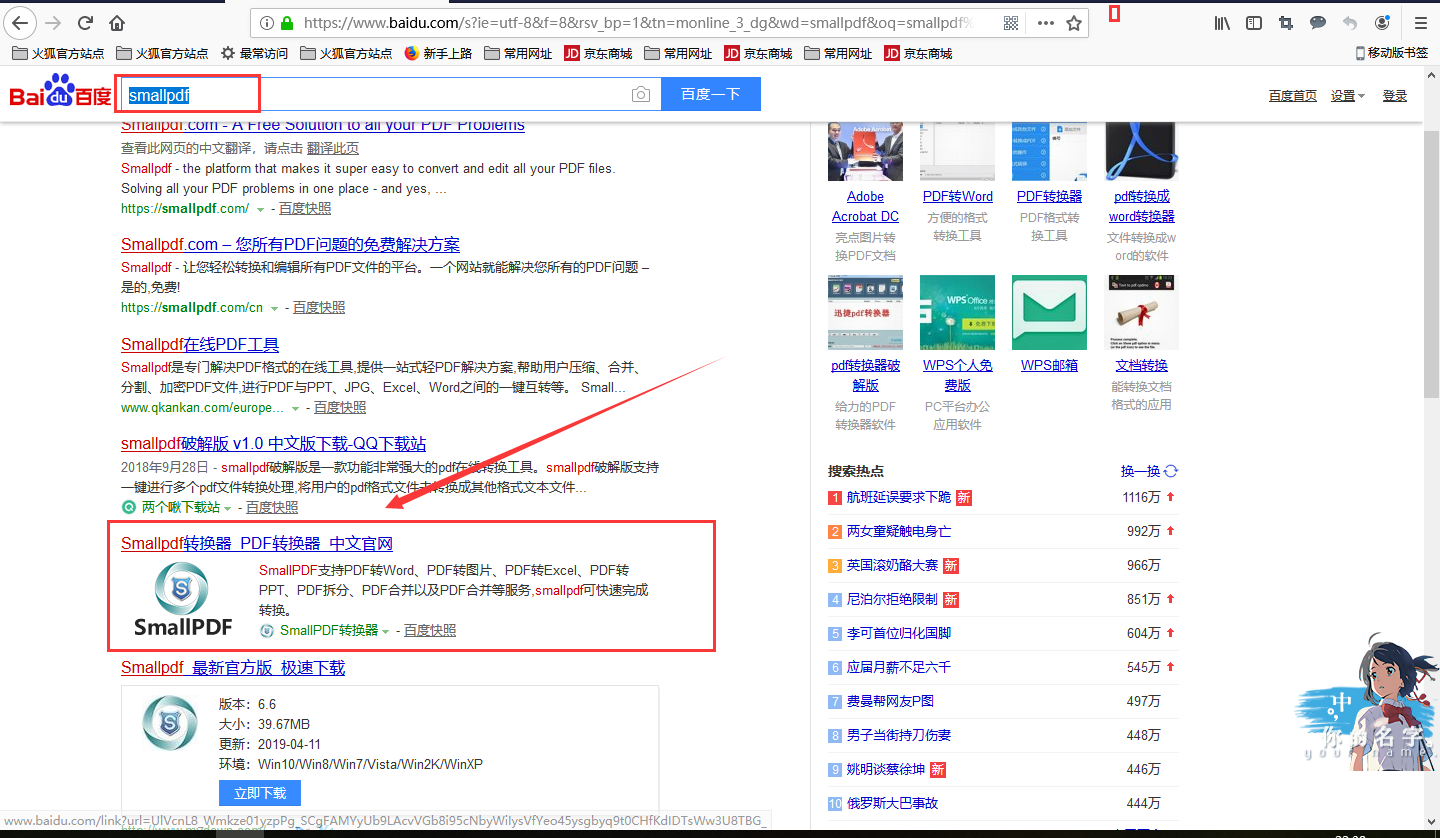Start the screenshot crop tool
Image resolution: width=1440 pixels, height=838 pixels.
(1286, 22)
